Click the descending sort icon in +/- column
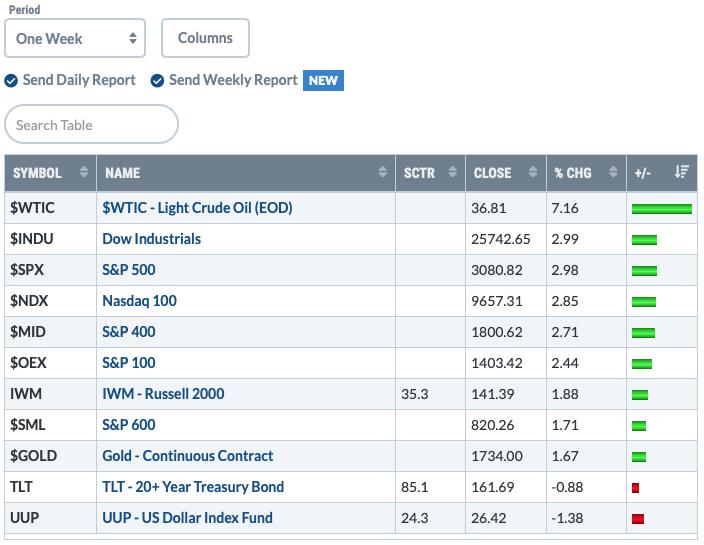 [x=682, y=171]
